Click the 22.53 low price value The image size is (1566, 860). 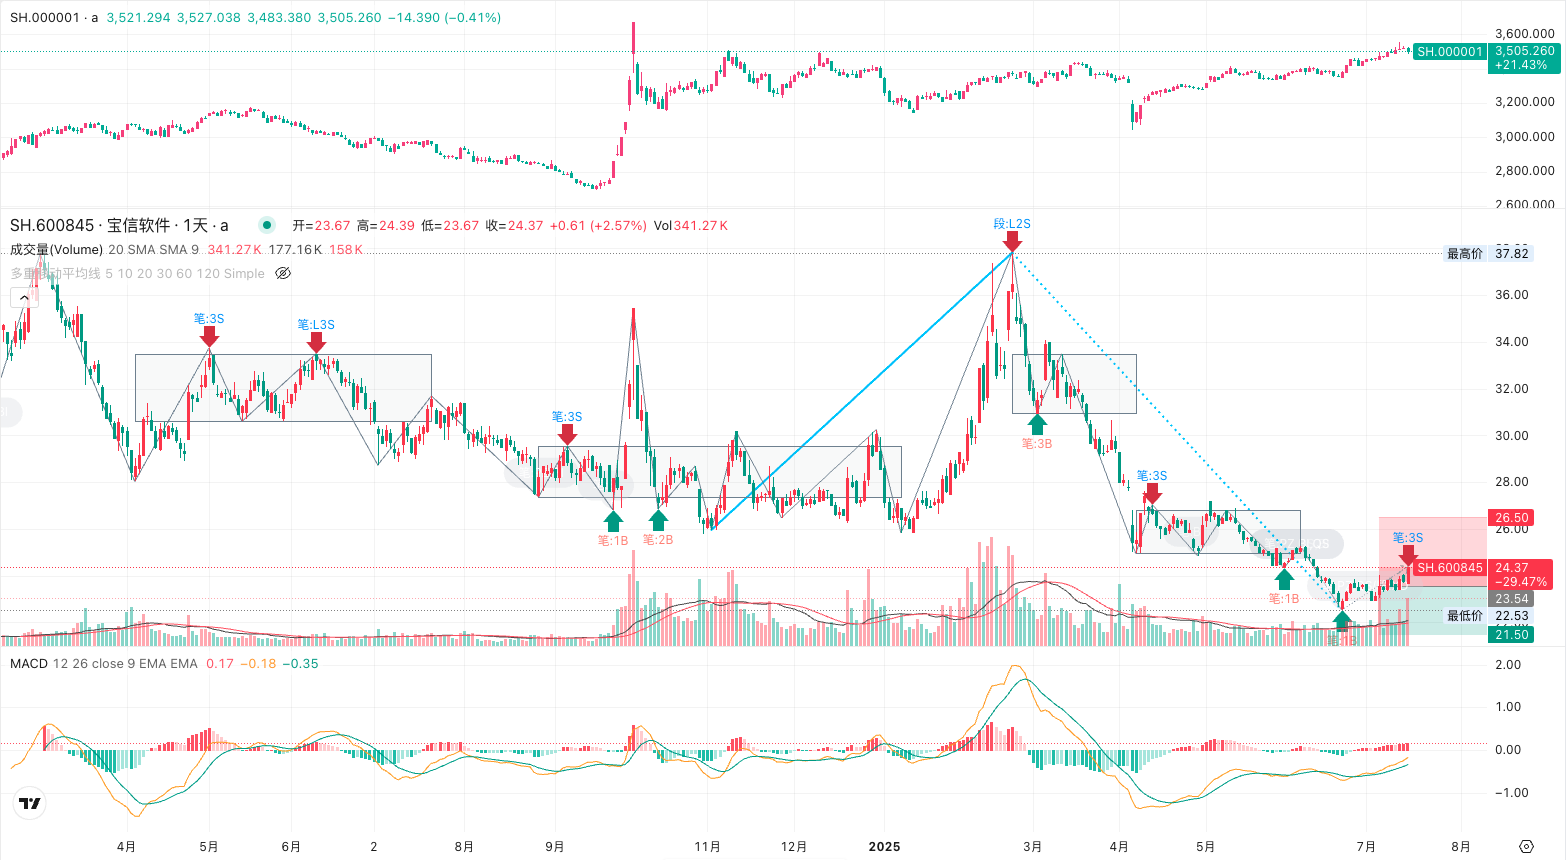click(x=1512, y=616)
